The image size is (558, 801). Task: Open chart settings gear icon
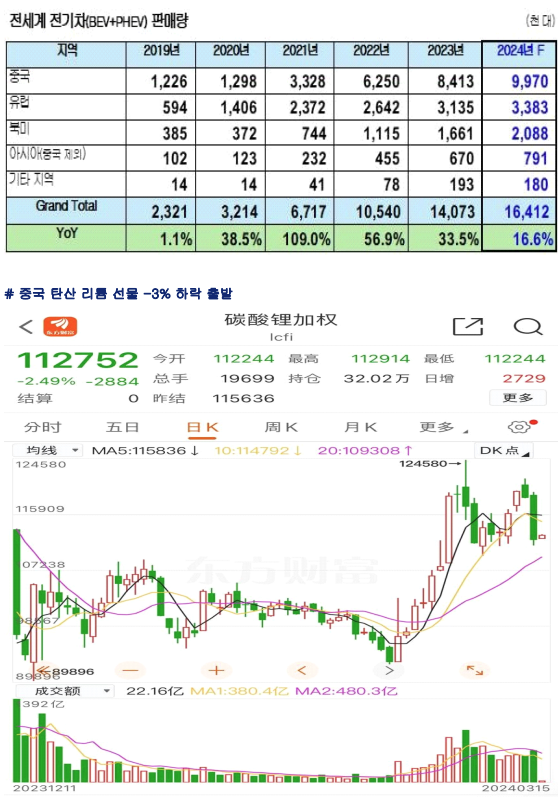tap(520, 427)
